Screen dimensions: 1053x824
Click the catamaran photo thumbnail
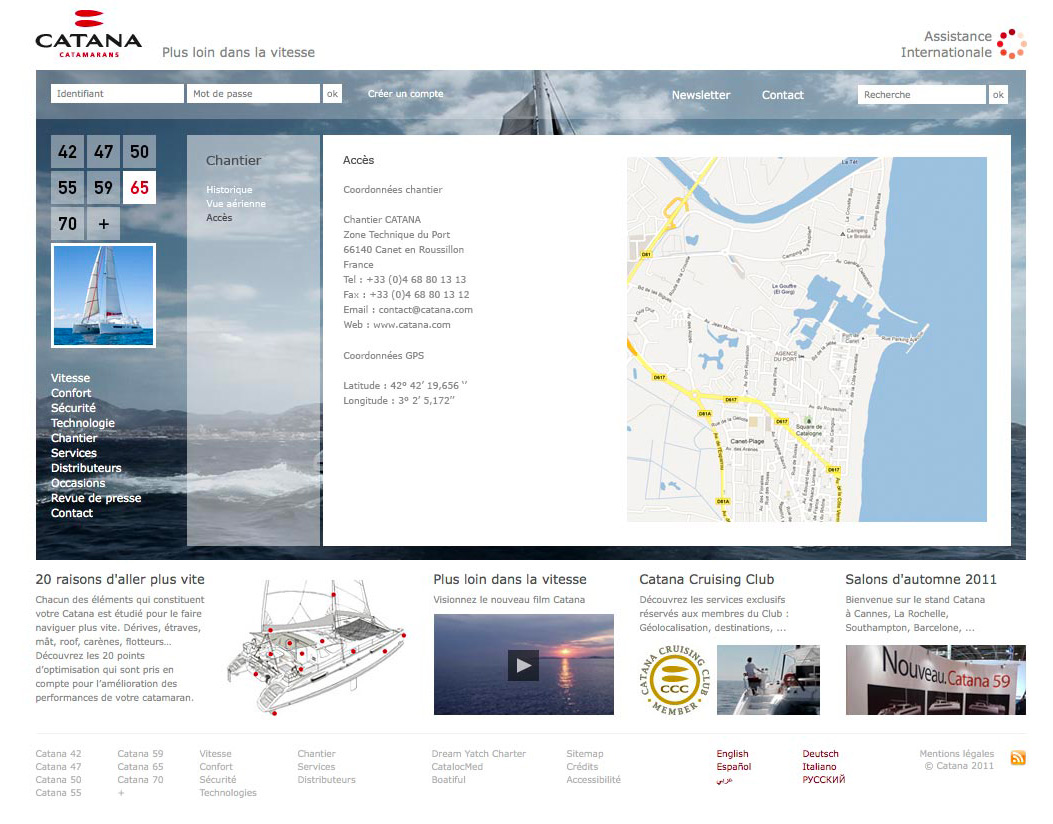[103, 295]
